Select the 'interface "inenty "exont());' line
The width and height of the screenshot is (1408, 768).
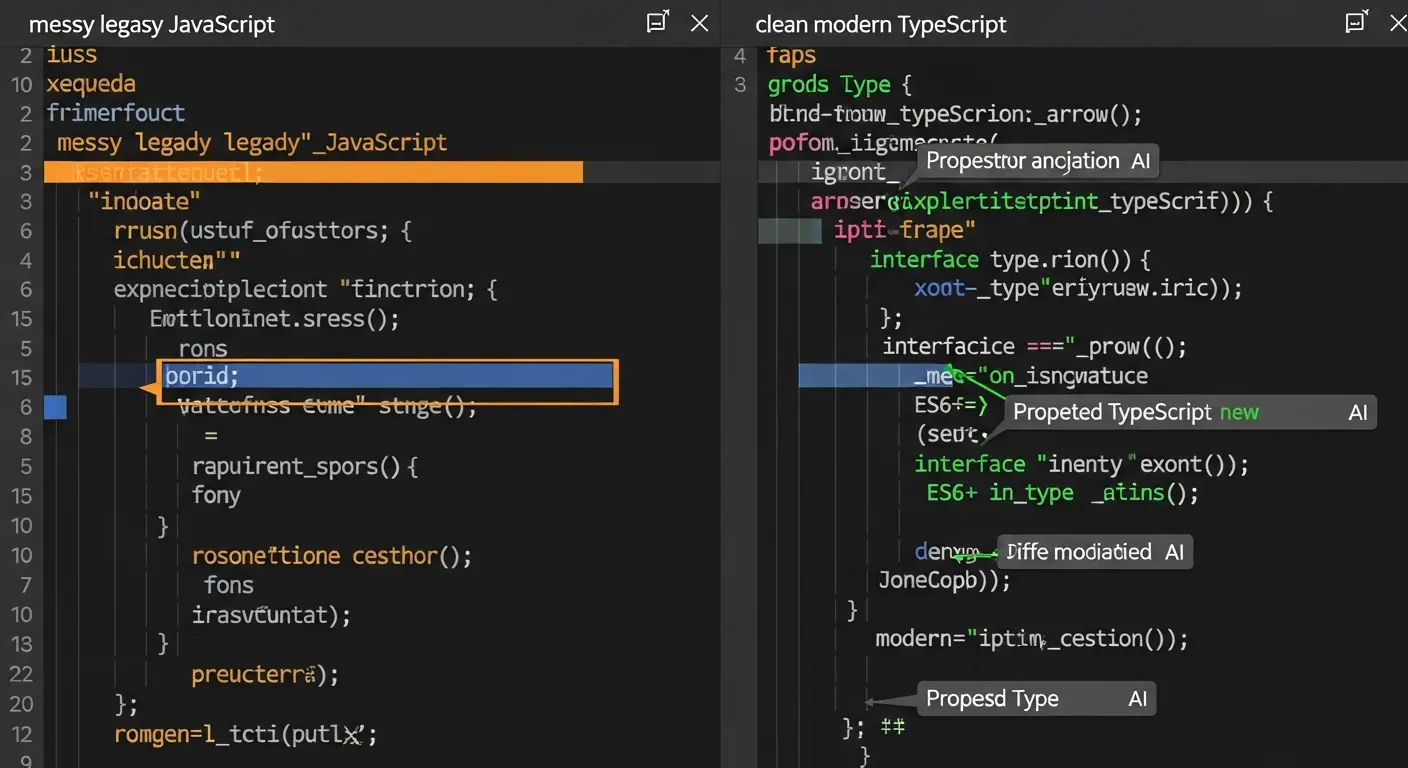click(1082, 464)
